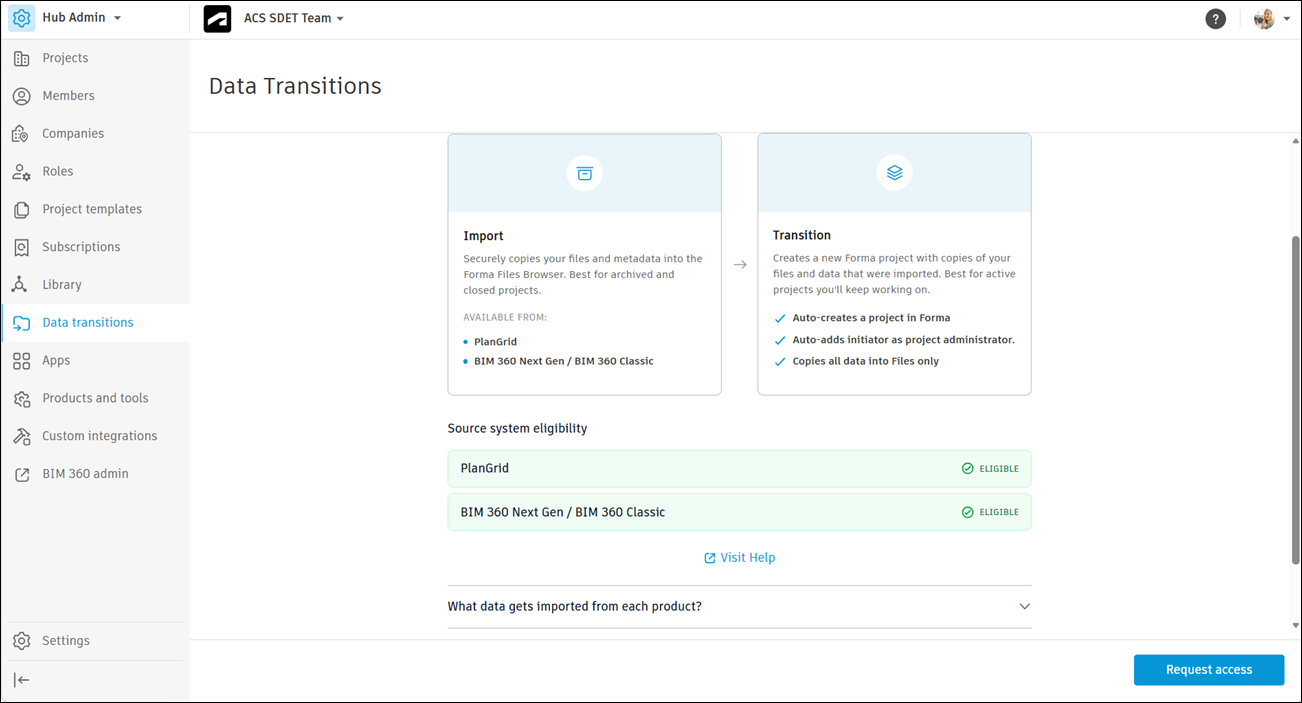This screenshot has height=703, width=1302.
Task: Open Custom integrations section
Action: (x=100, y=437)
